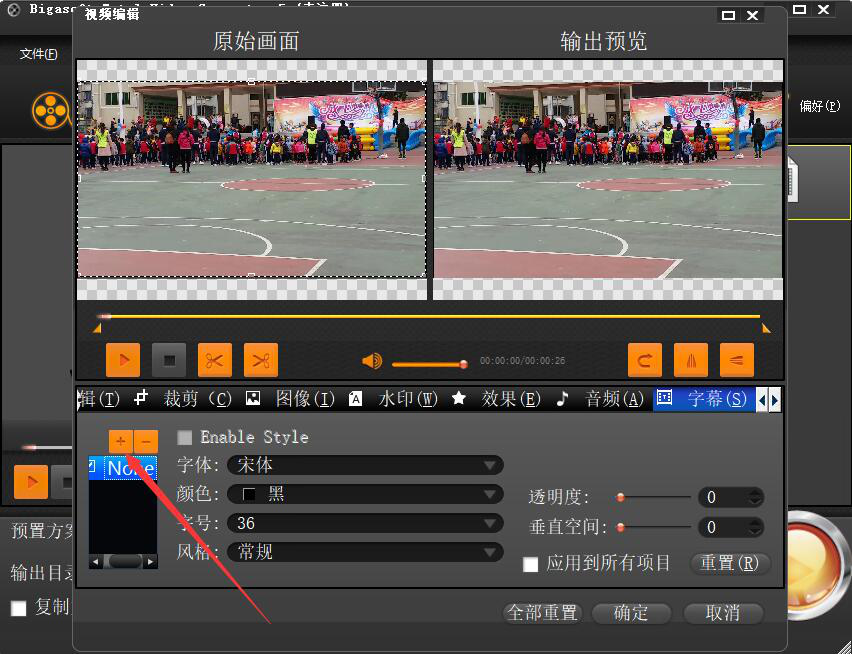Viewport: 852px width, 654px height.
Task: Confirm with the 确定 button
Action: point(631,613)
